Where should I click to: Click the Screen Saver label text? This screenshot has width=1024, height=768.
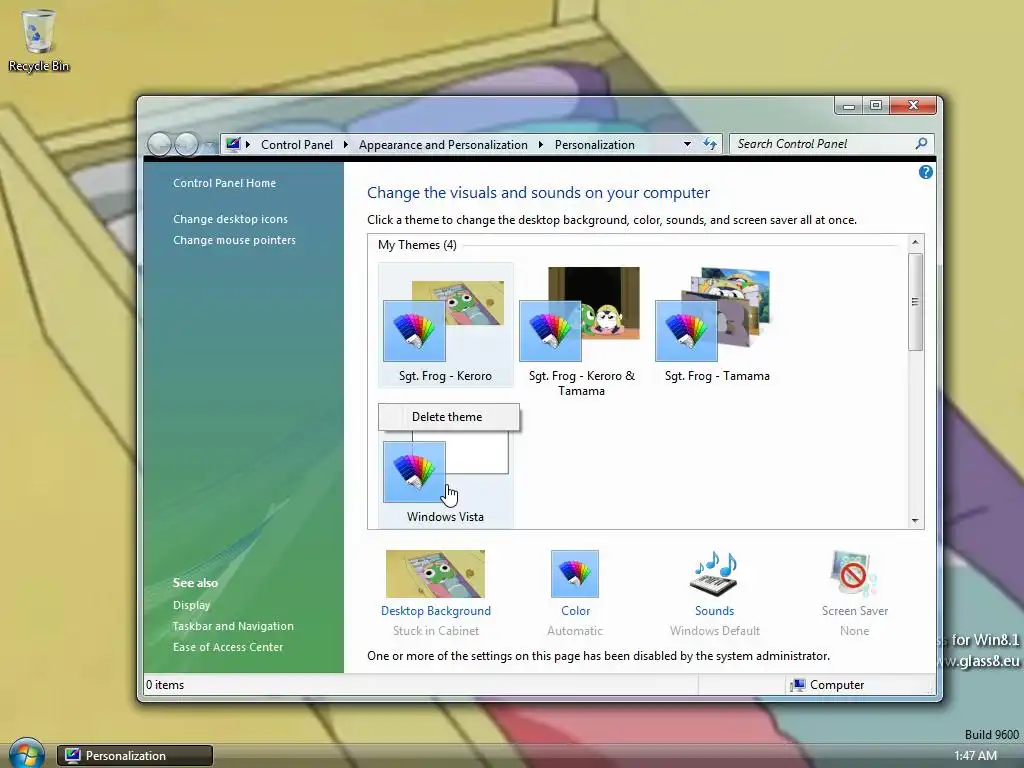[855, 611]
